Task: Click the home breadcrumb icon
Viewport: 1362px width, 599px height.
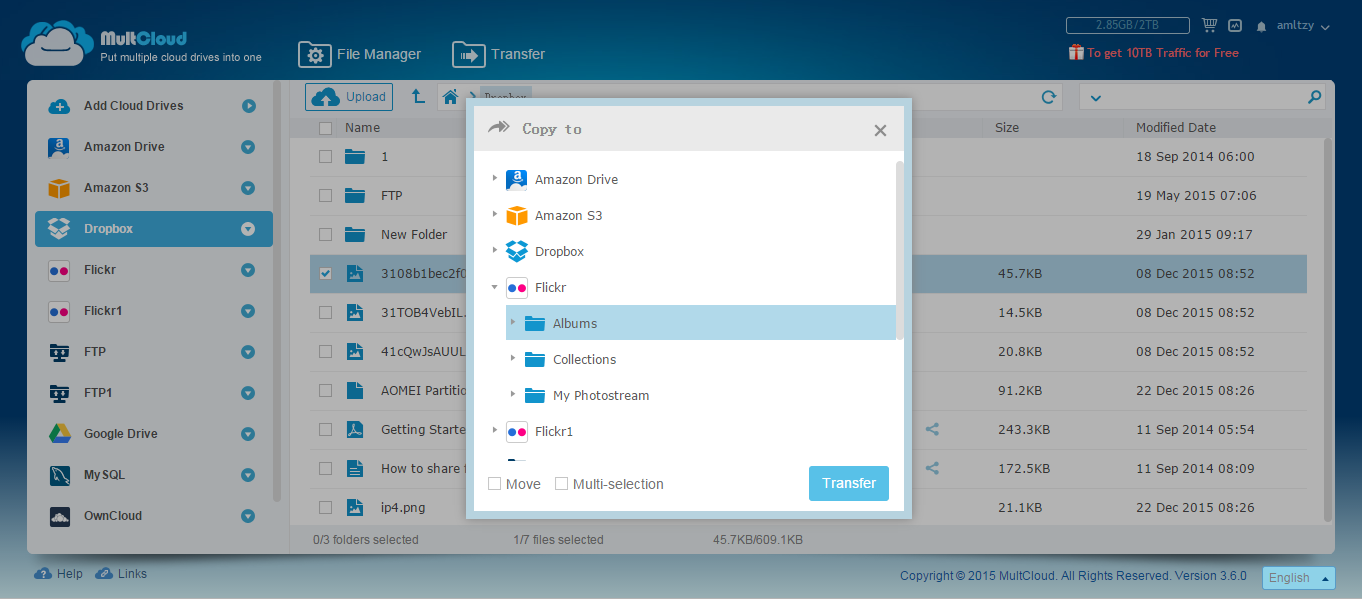Action: [x=451, y=97]
